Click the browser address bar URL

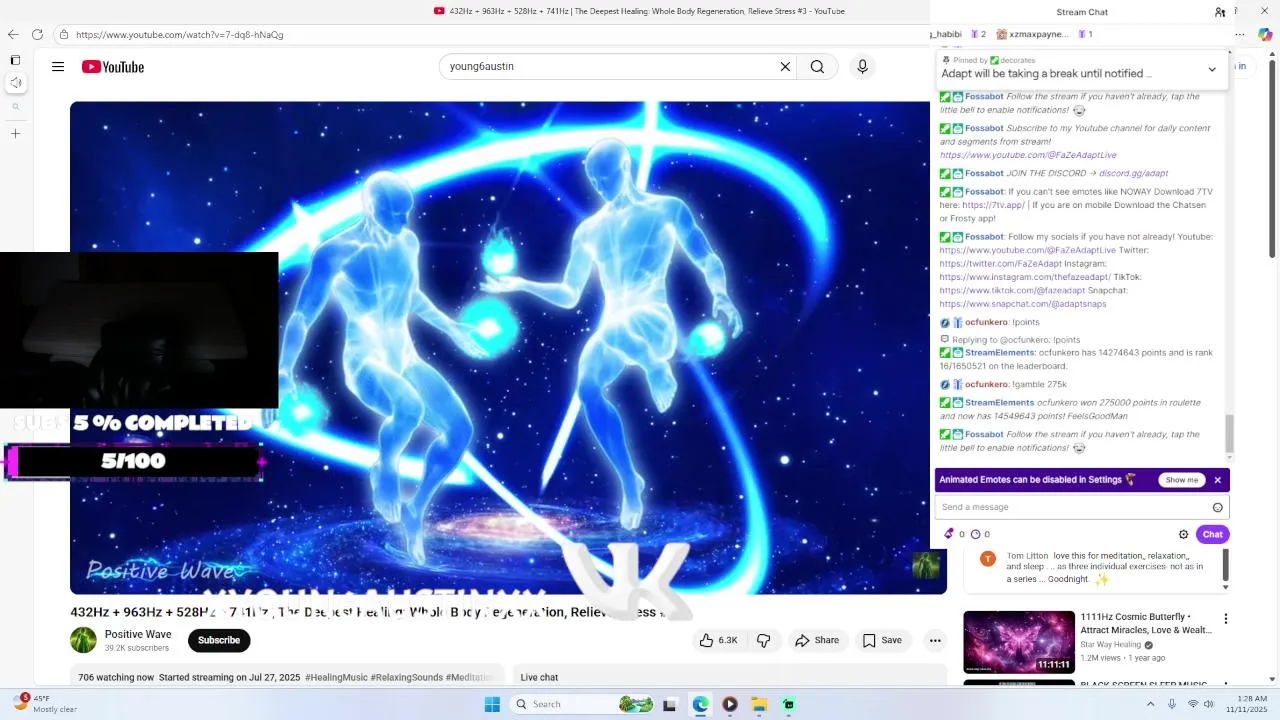pyautogui.click(x=180, y=34)
